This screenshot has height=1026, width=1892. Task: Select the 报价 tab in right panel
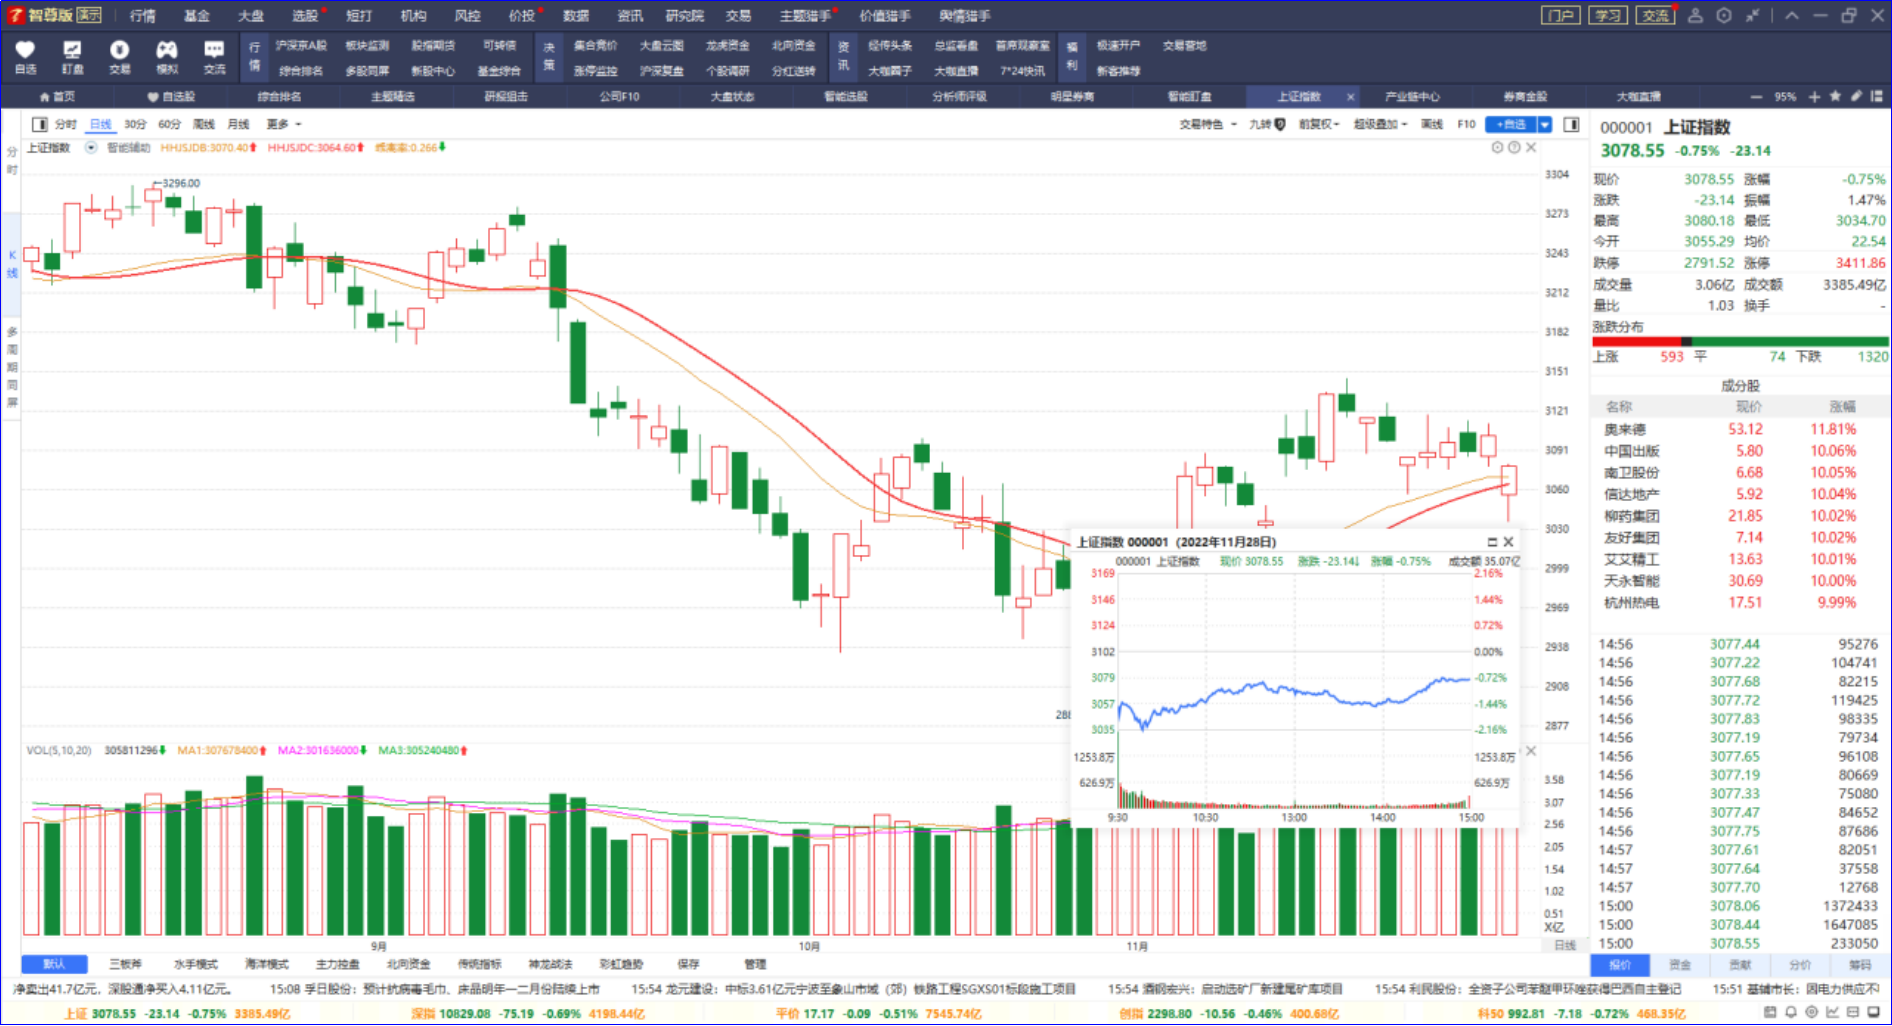[1620, 965]
